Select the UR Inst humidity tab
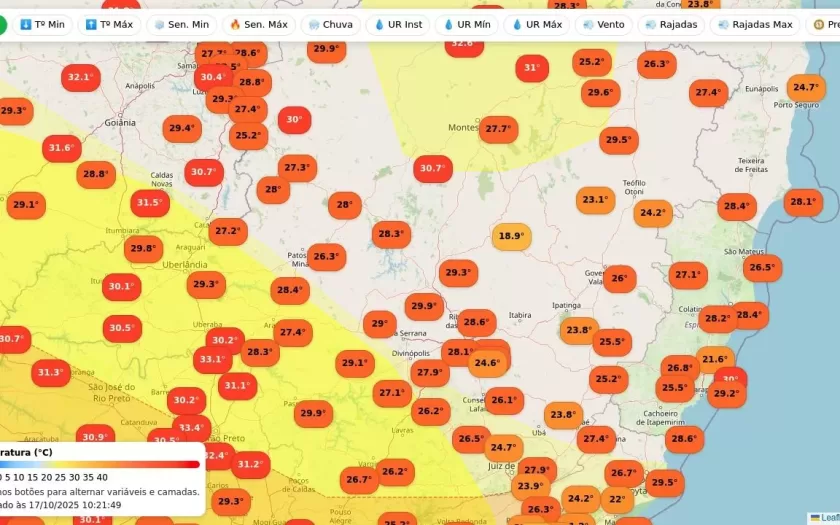 point(398,24)
